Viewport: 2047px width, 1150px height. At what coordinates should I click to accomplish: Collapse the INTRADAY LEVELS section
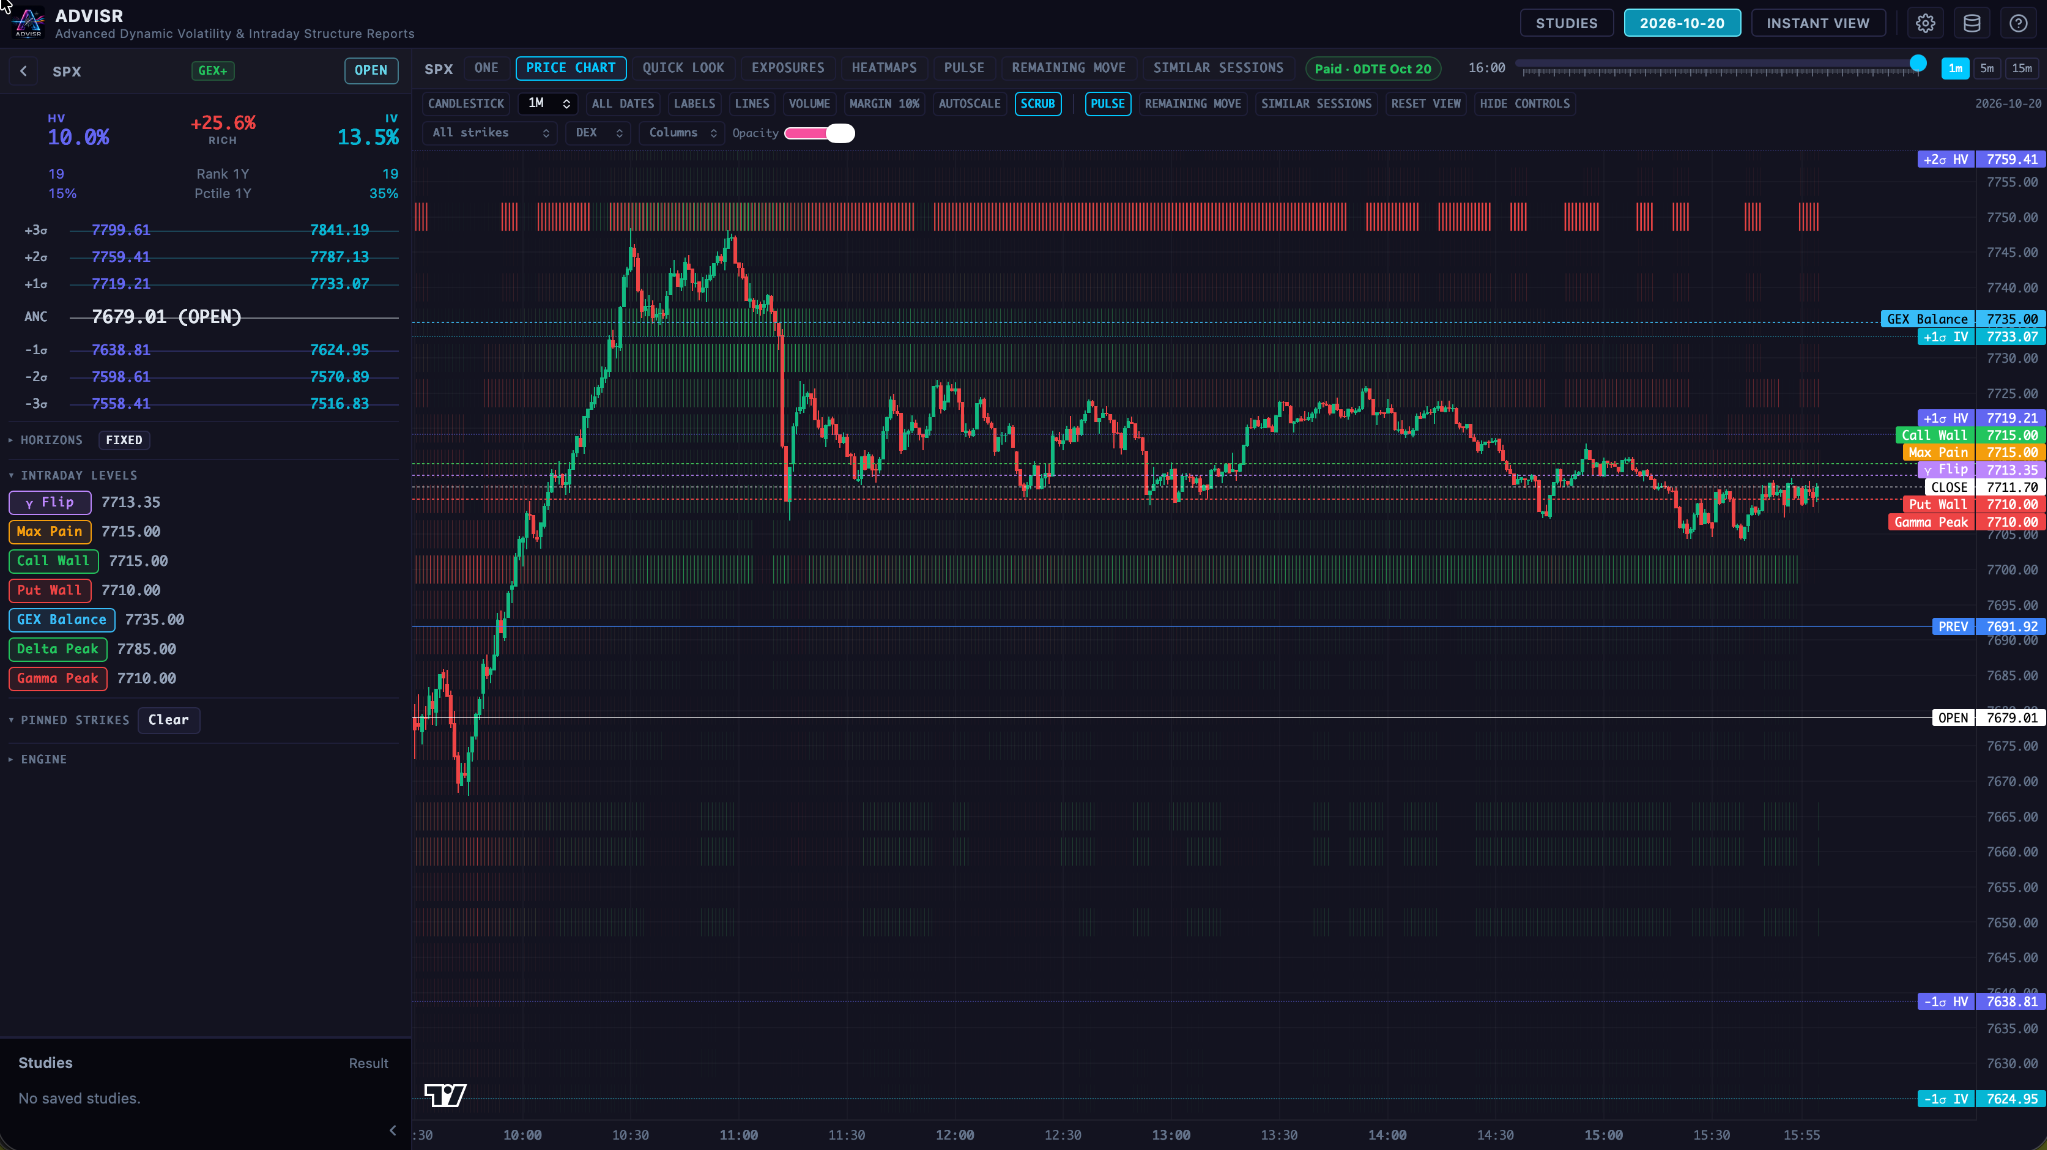point(73,476)
